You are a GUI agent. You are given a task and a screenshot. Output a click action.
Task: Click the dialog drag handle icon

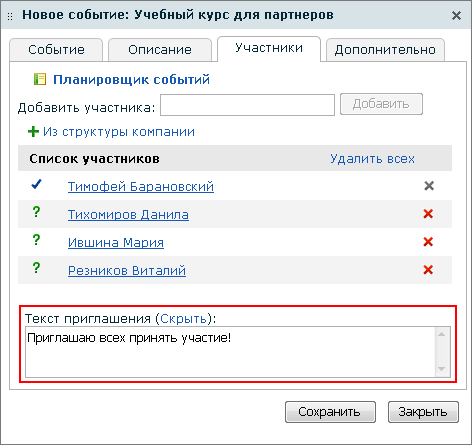click(x=10, y=16)
